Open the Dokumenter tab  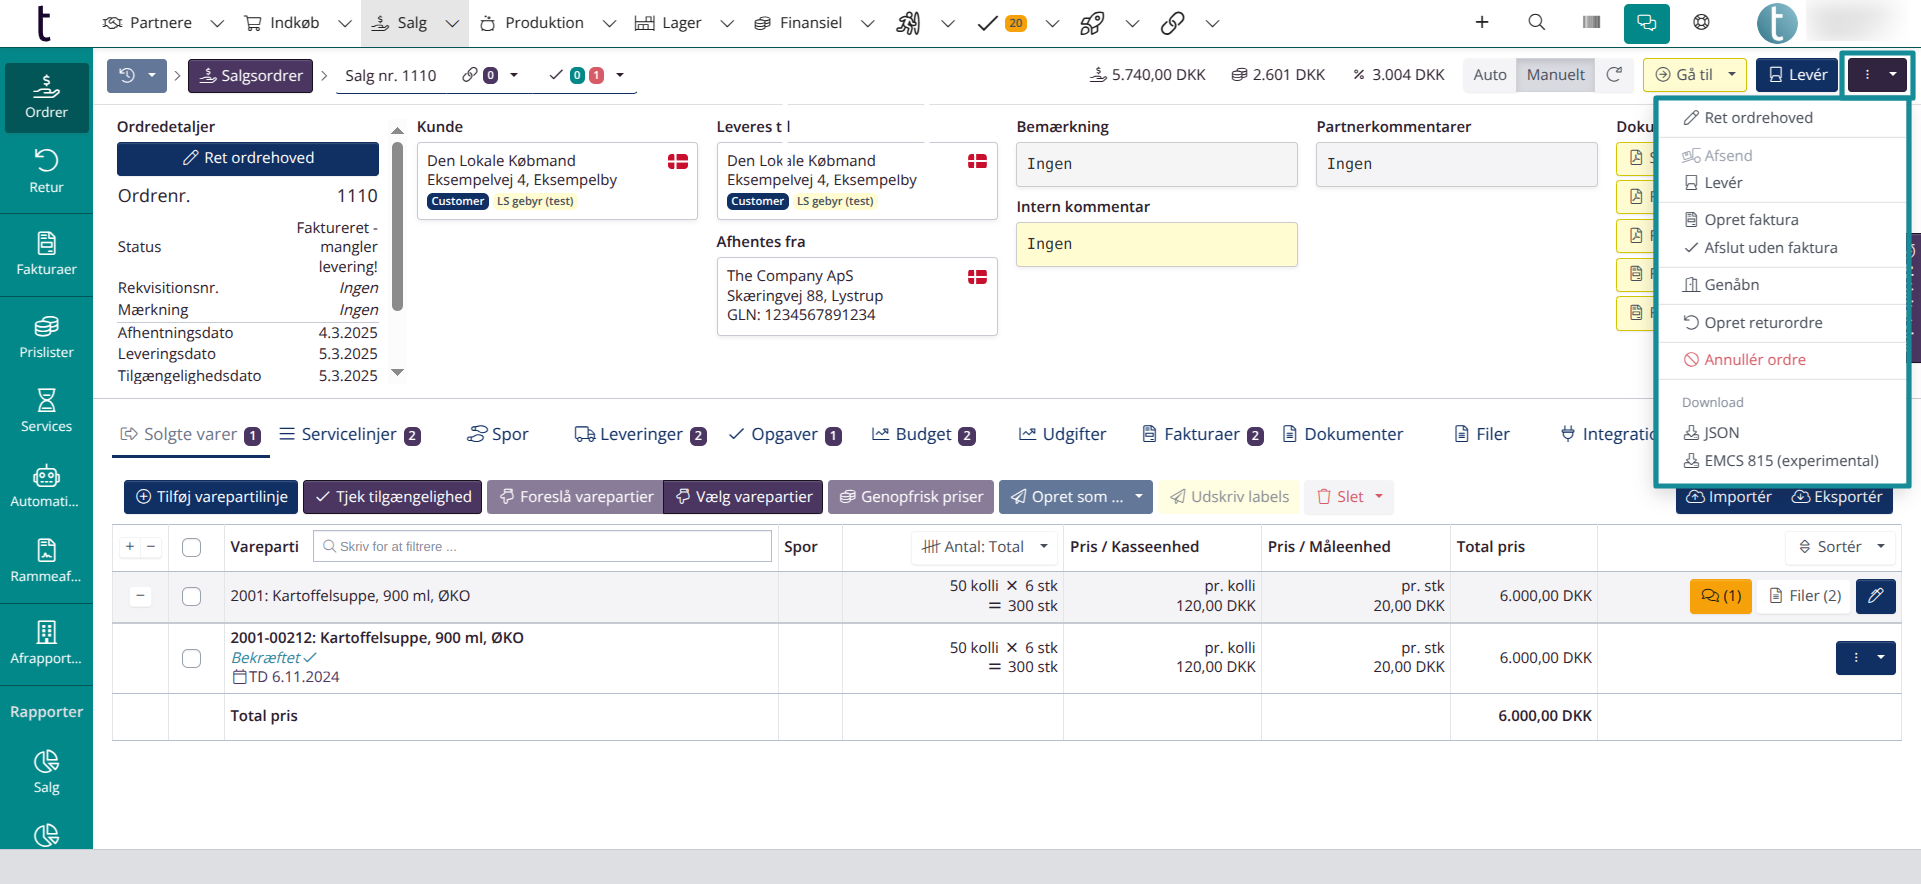pos(1342,435)
